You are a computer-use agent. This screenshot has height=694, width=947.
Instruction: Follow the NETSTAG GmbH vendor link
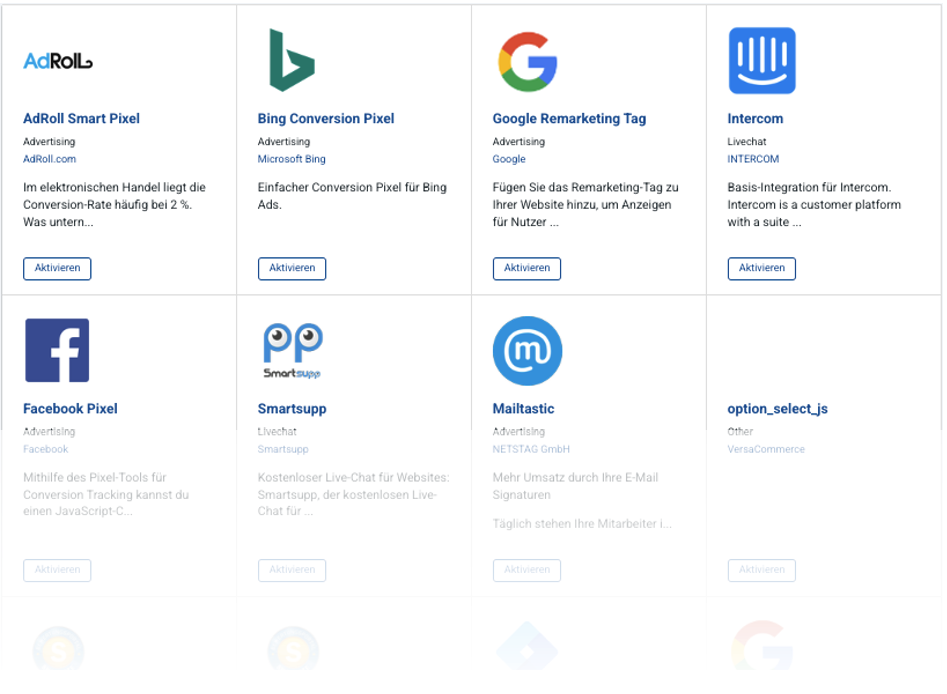click(x=531, y=449)
